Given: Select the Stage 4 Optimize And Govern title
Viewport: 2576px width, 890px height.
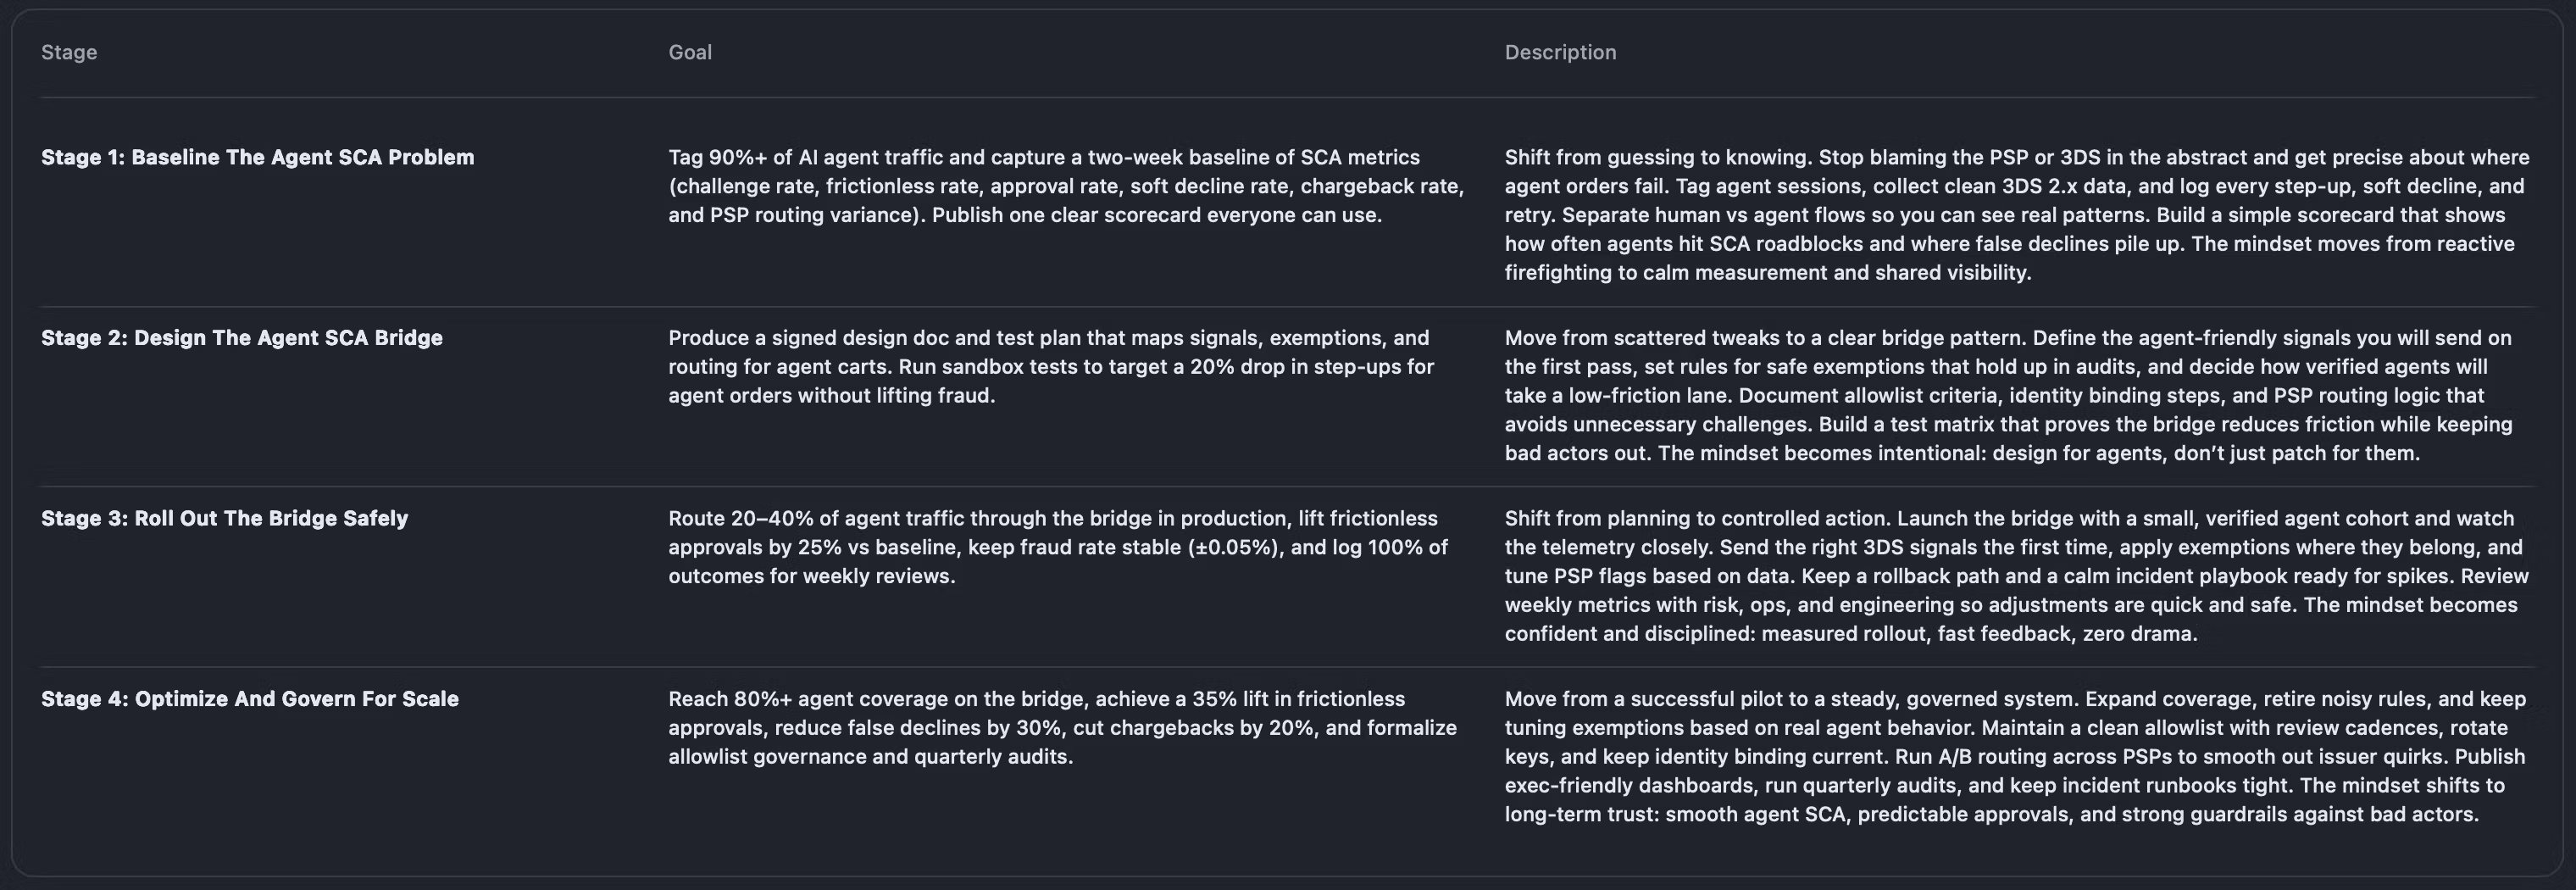Looking at the screenshot, I should [249, 699].
